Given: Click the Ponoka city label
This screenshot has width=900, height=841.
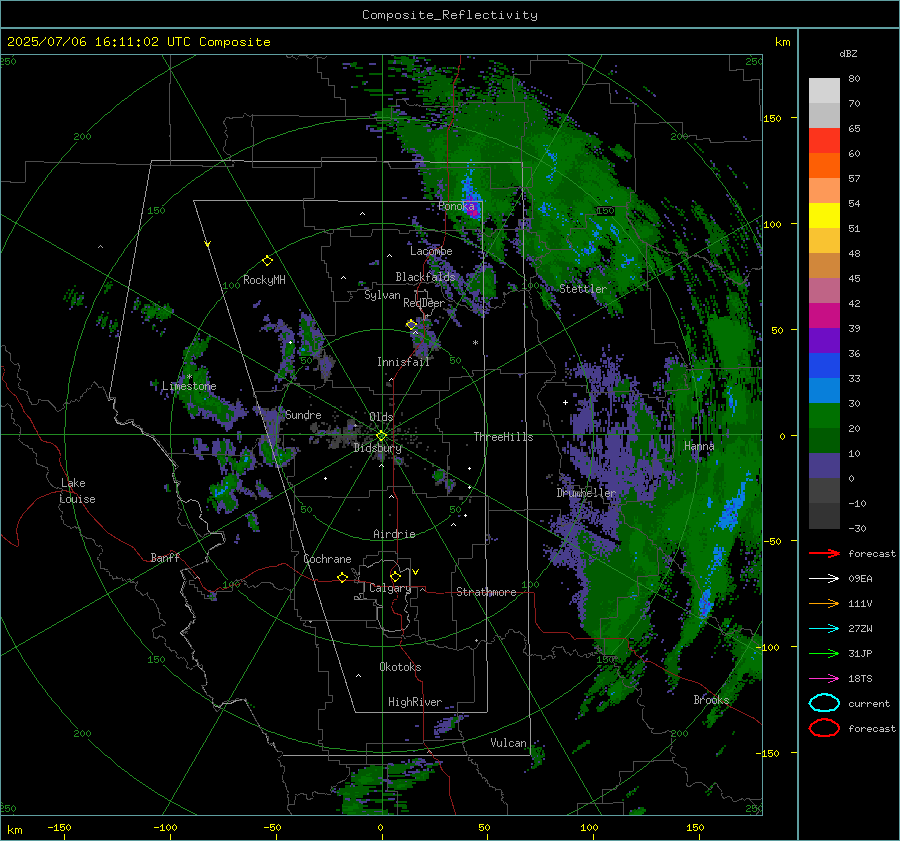Looking at the screenshot, I should click(456, 206).
